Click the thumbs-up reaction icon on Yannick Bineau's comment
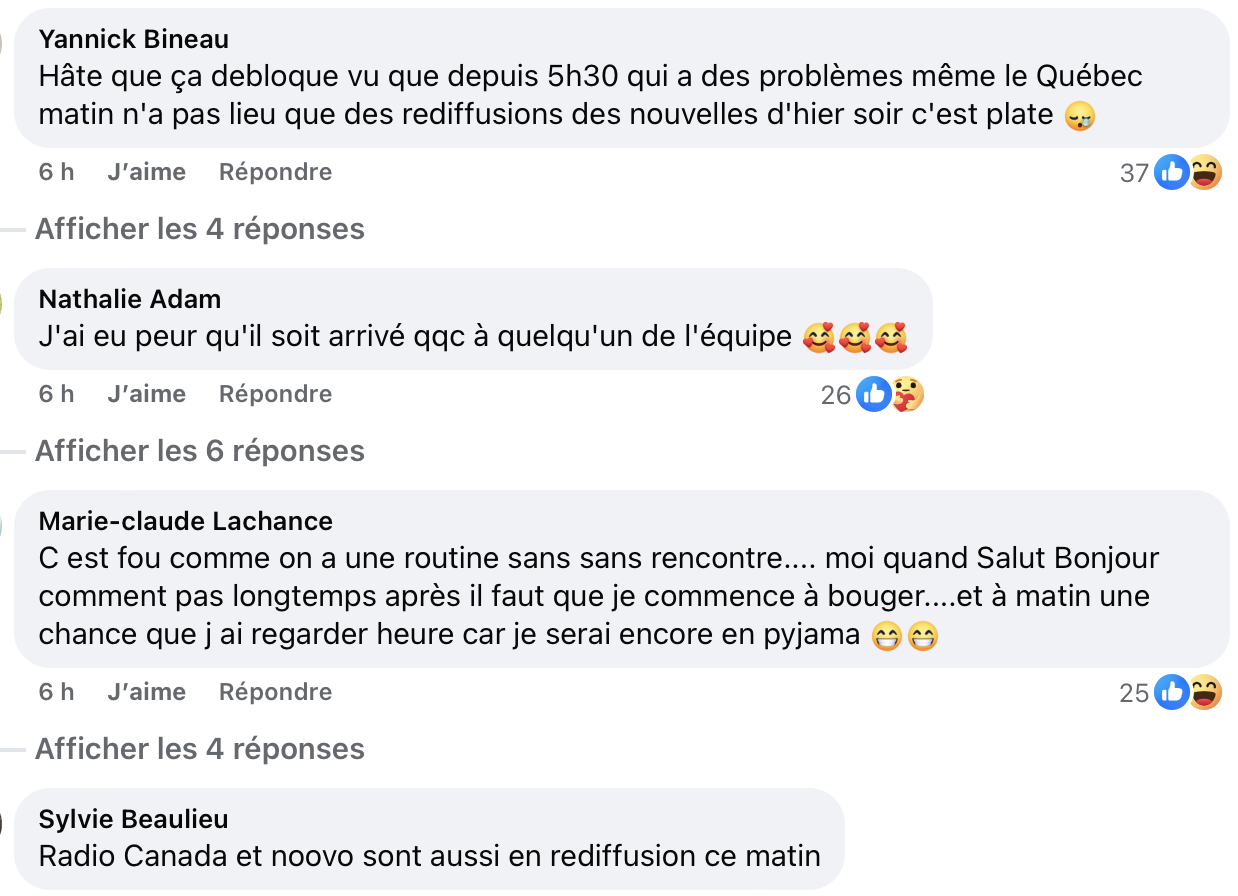This screenshot has height=896, width=1238. [1171, 172]
